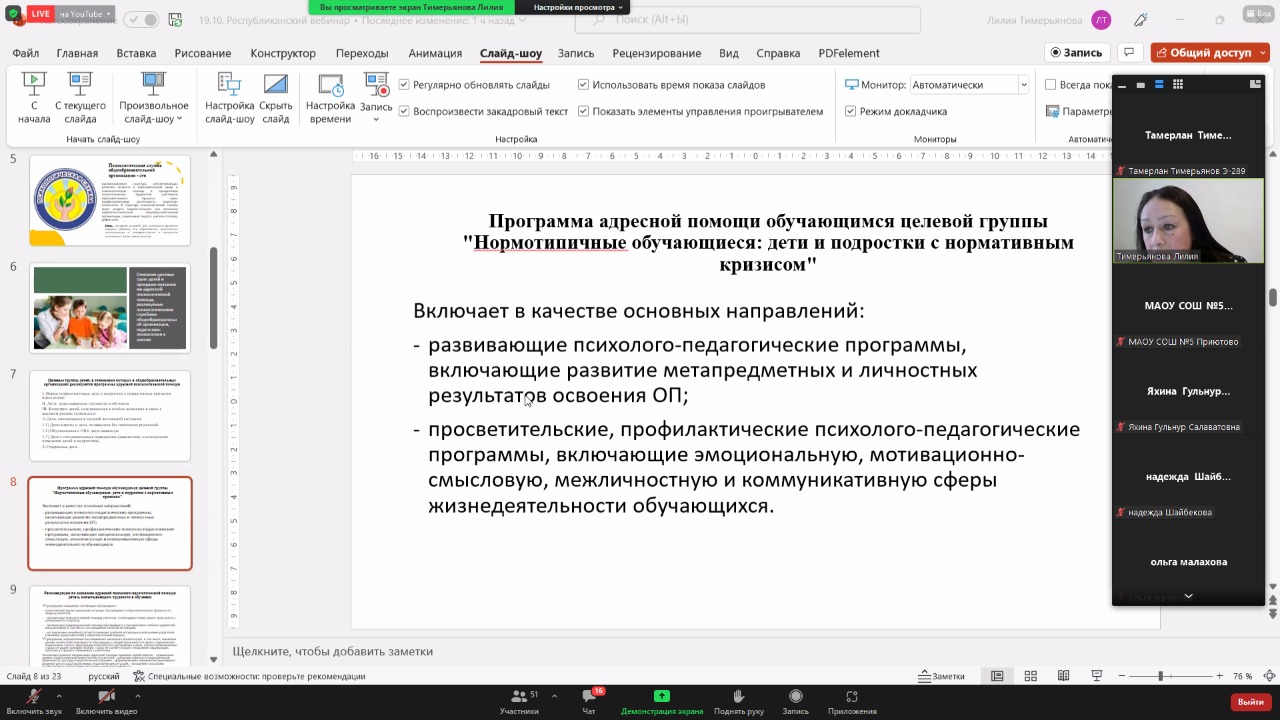Viewport: 1280px width, 720px height.
Task: Open Rehearse Timings tool
Action: point(330,98)
